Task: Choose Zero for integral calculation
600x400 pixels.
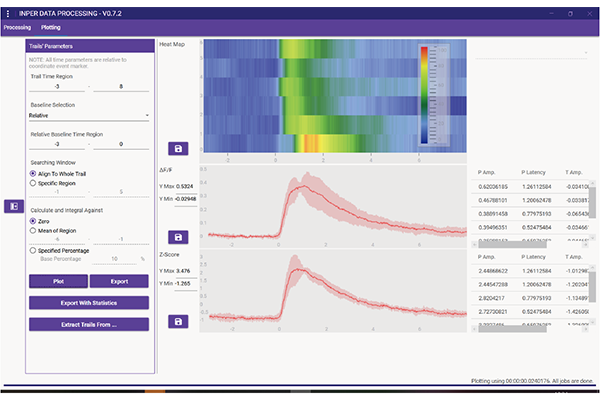Action: [x=34, y=221]
